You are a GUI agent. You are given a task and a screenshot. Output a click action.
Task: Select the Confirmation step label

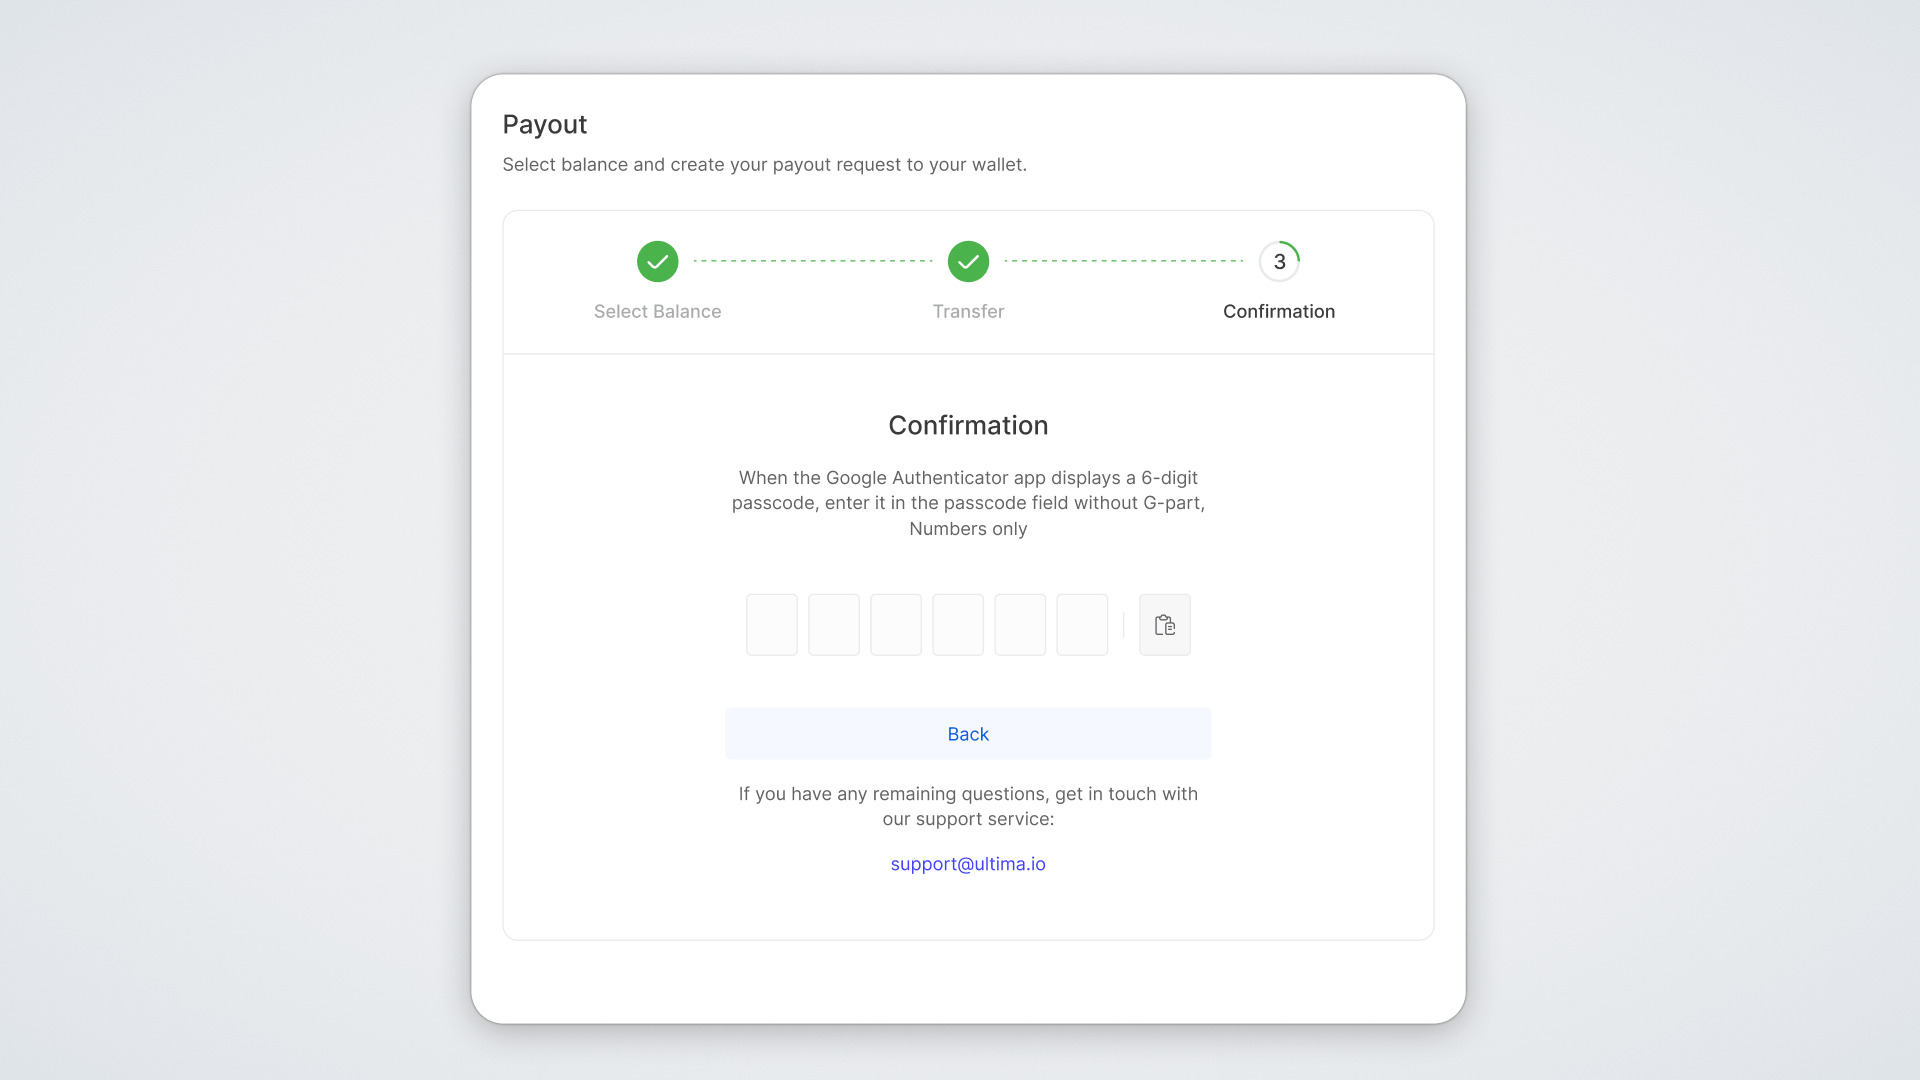click(x=1279, y=312)
